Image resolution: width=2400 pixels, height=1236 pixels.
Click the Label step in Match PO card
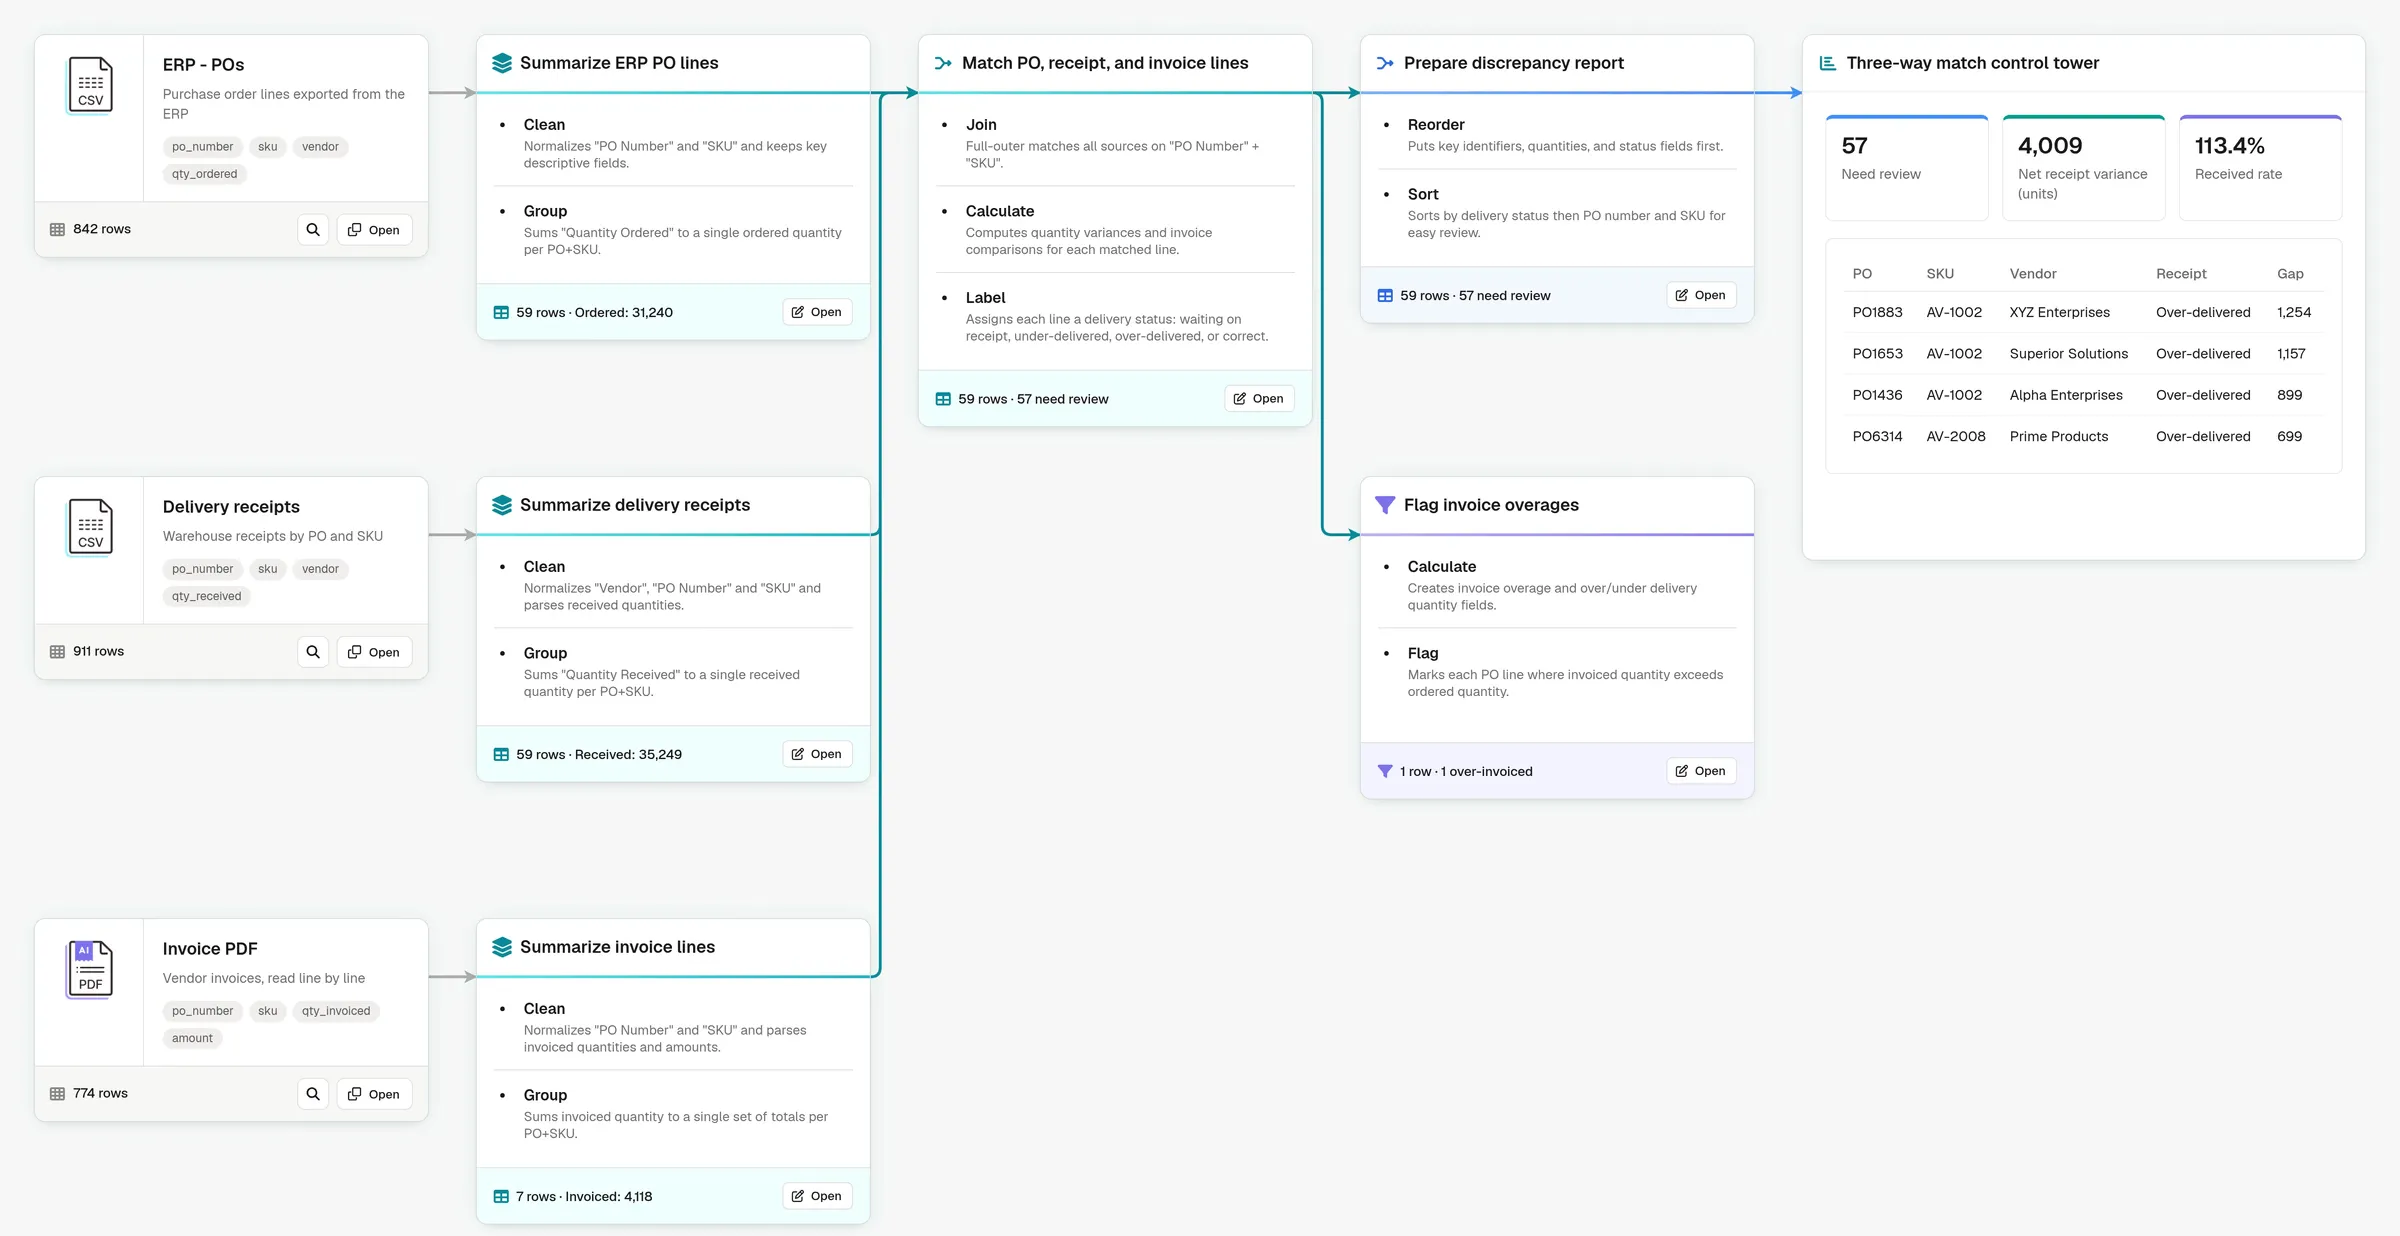1115,316
